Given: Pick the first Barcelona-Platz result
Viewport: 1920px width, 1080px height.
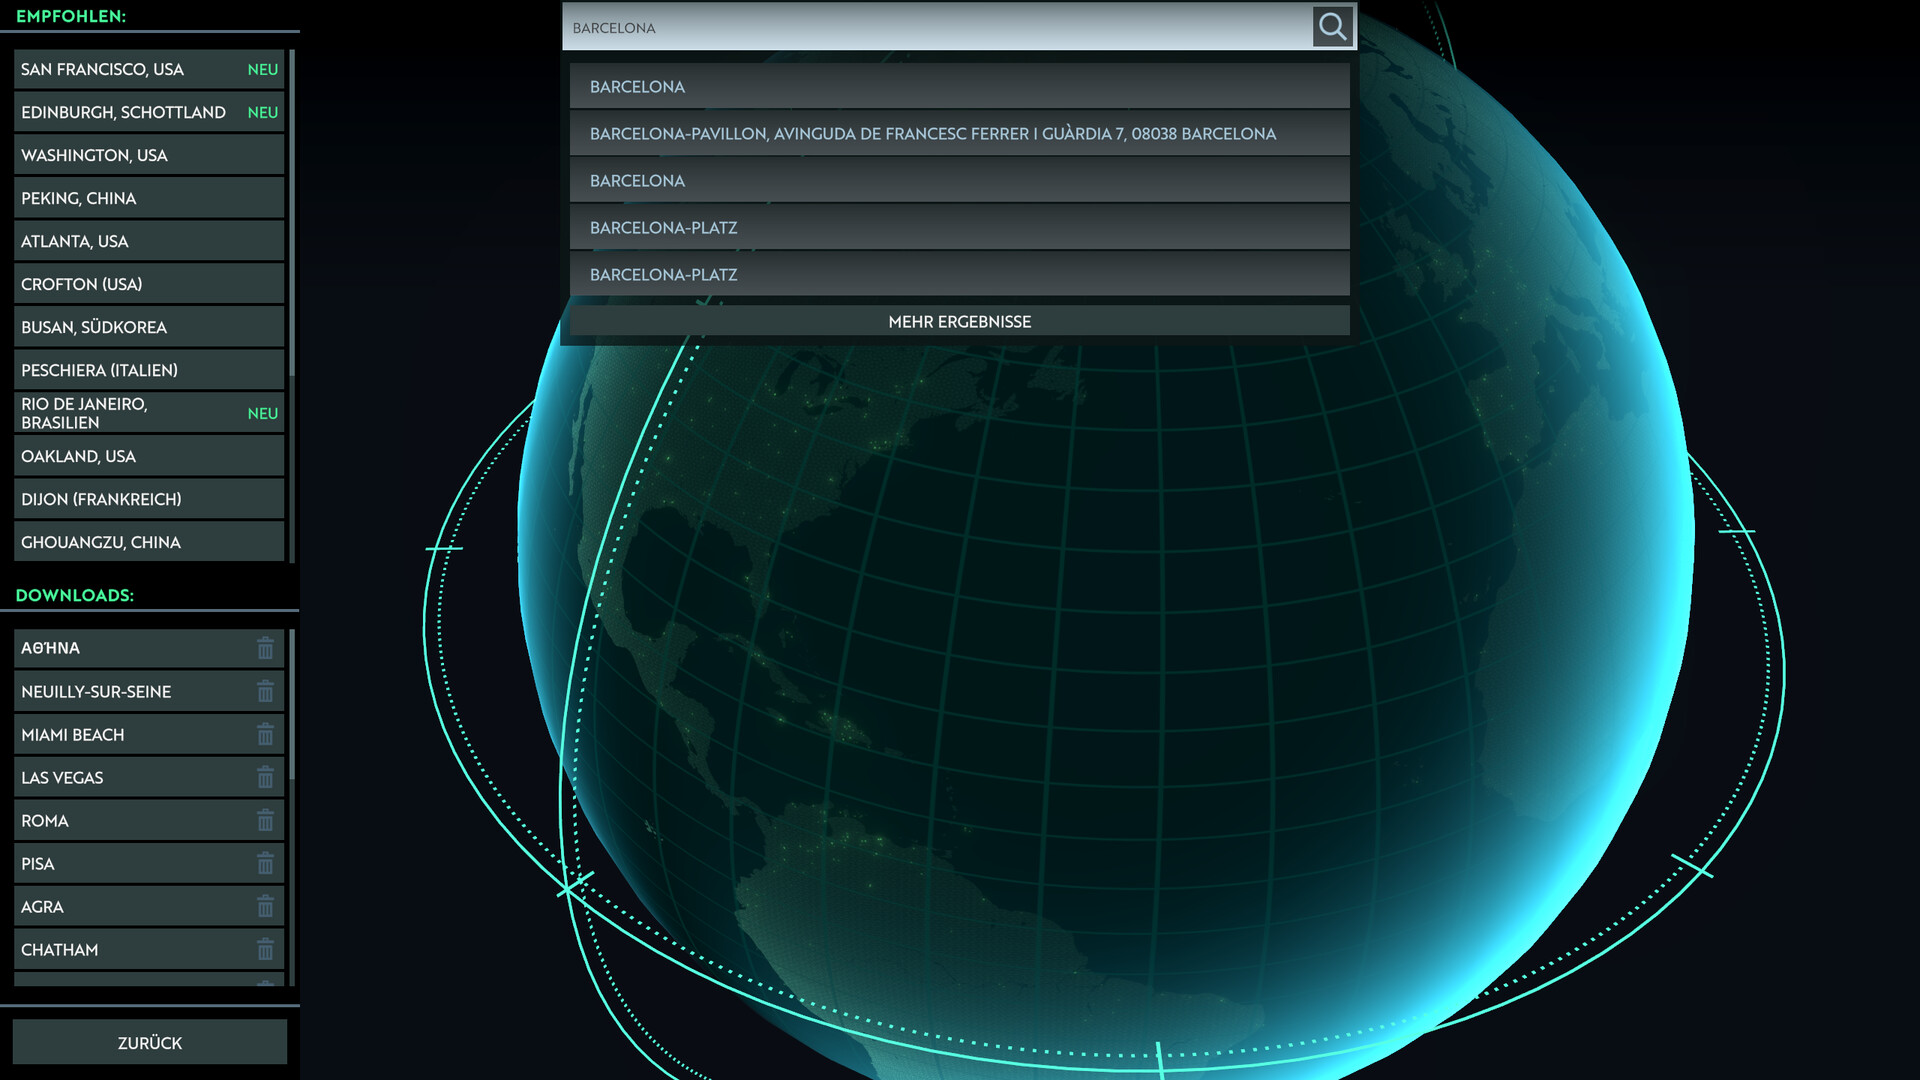Looking at the screenshot, I should [x=958, y=228].
